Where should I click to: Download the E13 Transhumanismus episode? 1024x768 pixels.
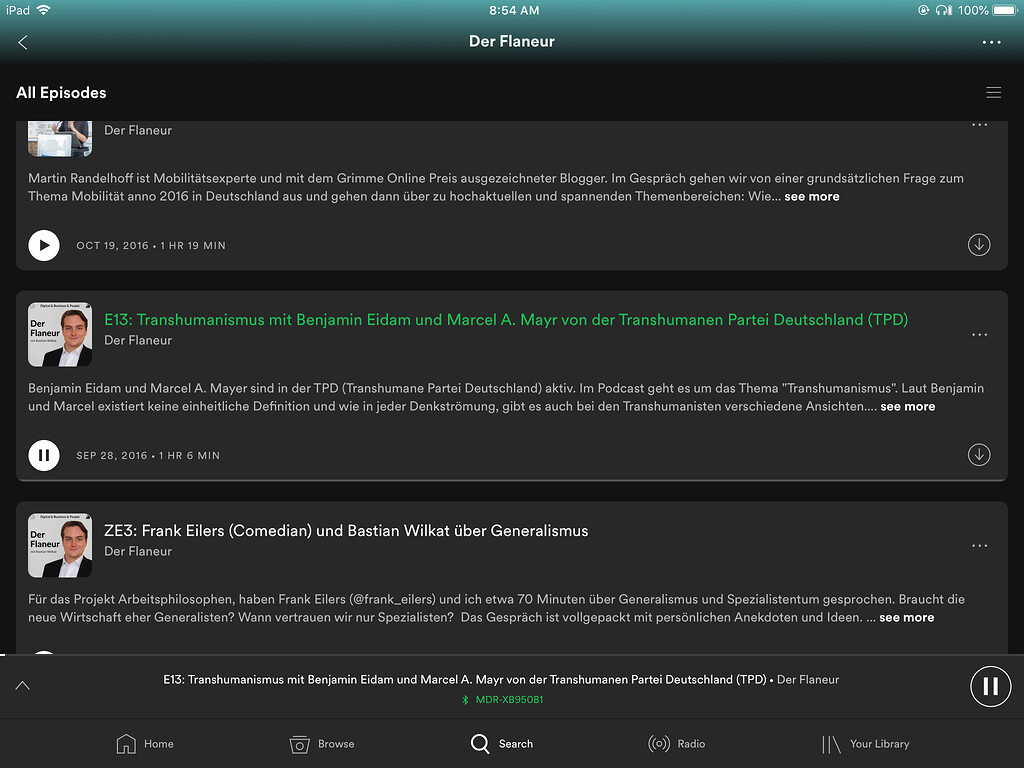[979, 455]
